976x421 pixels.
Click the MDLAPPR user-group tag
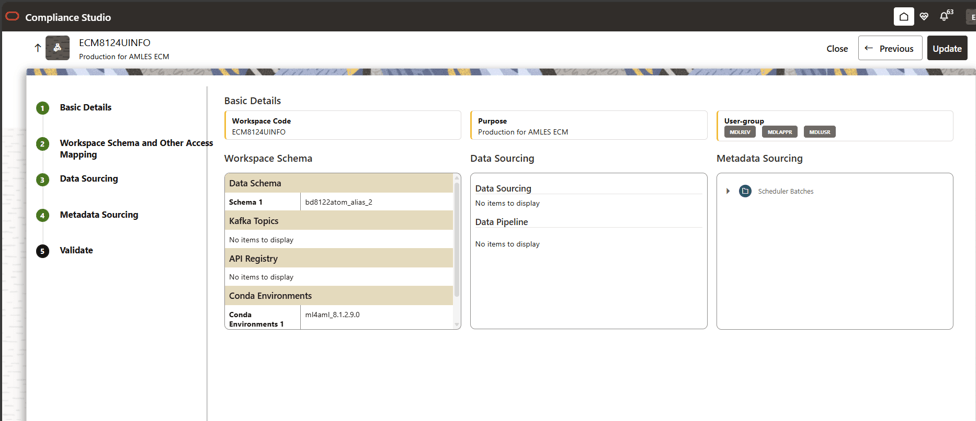click(x=780, y=132)
